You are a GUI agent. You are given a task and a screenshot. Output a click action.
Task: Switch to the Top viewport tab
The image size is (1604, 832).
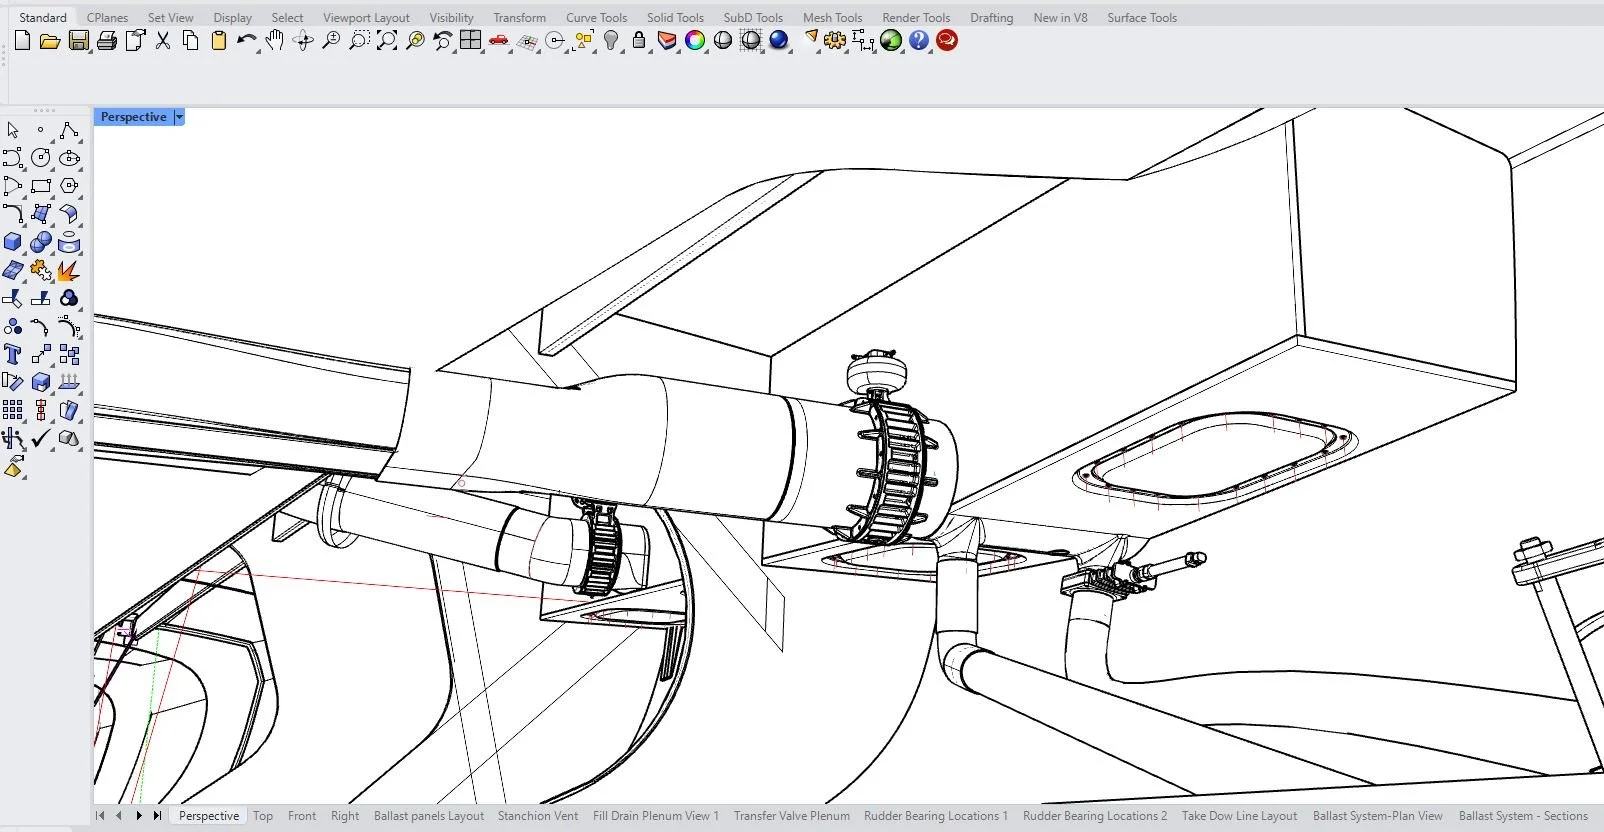point(263,816)
